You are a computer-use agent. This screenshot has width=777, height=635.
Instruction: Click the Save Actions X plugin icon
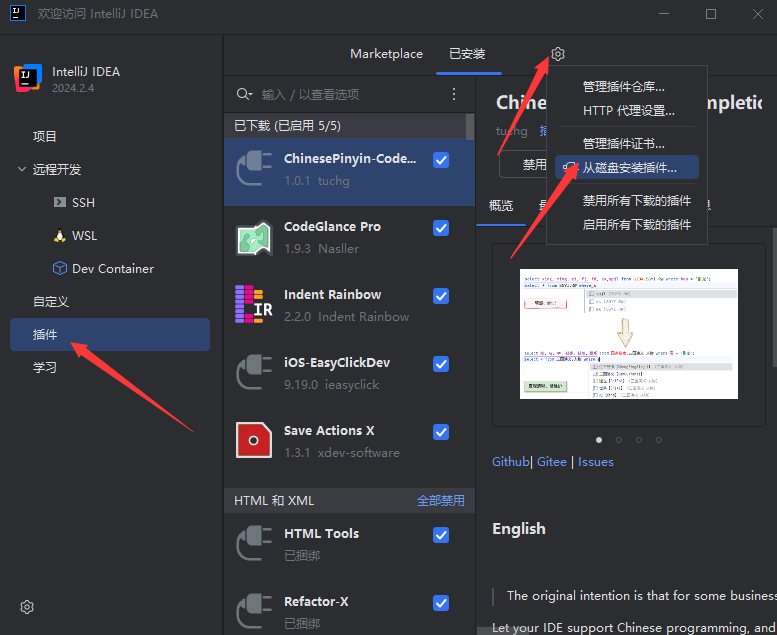tap(254, 441)
